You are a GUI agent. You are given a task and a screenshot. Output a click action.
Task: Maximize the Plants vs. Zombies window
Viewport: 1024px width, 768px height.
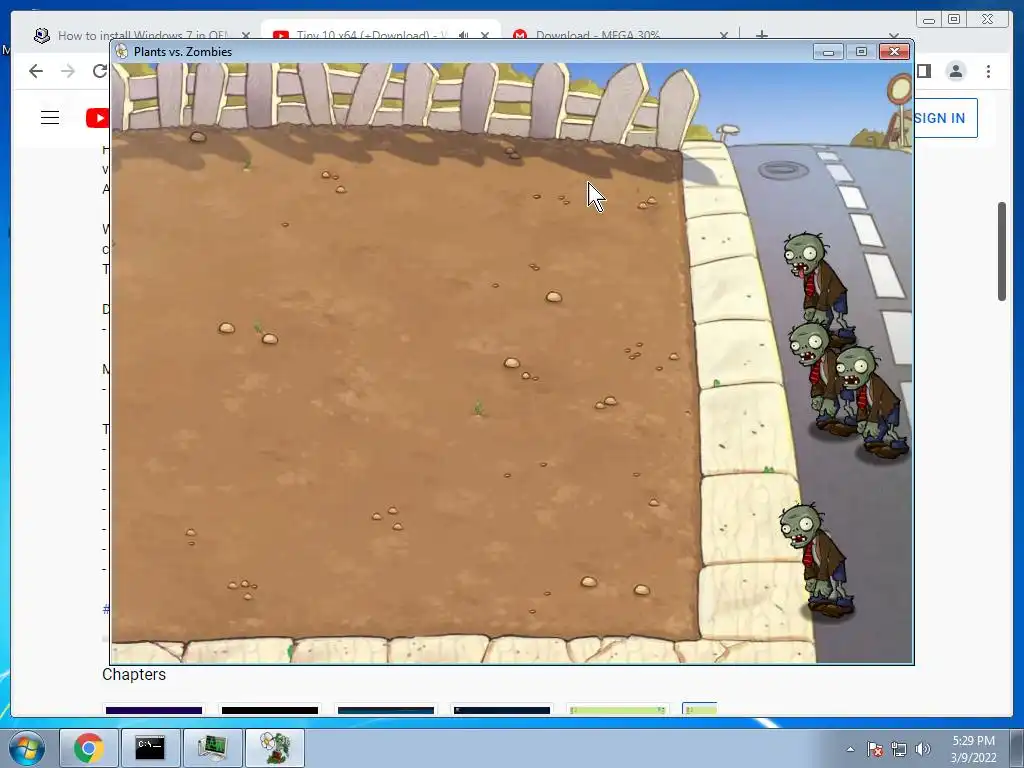point(861,52)
